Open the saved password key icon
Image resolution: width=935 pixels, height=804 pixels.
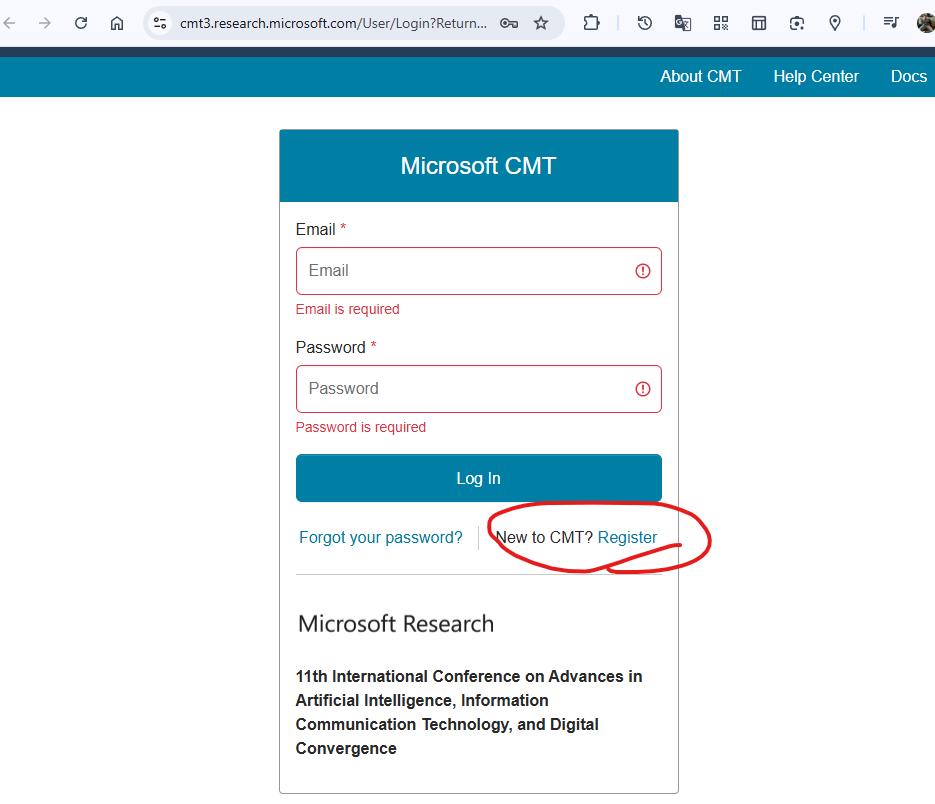(x=509, y=23)
